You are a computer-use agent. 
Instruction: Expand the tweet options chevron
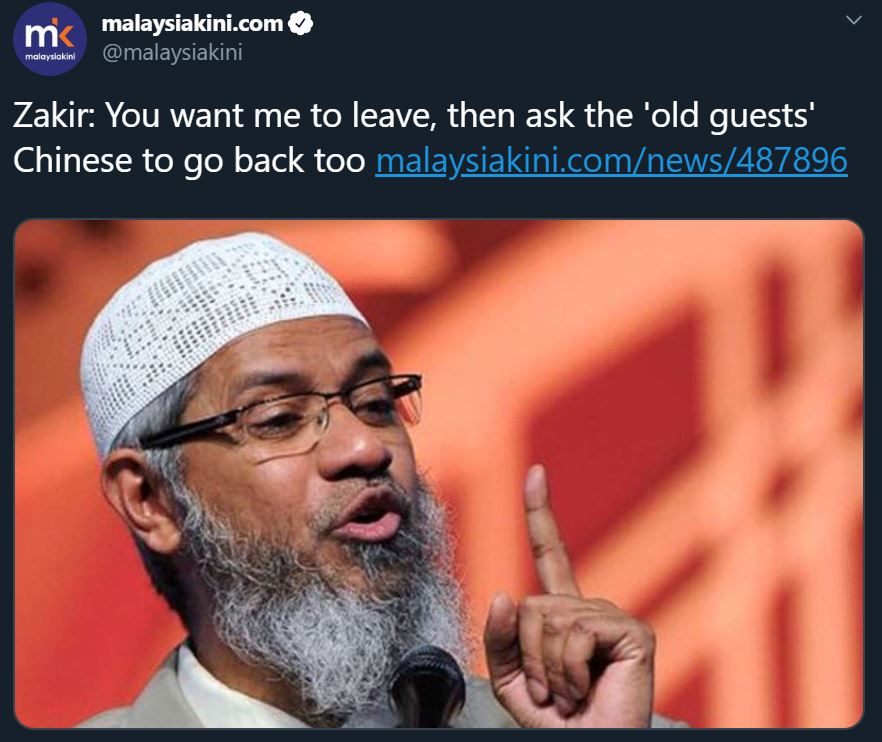click(854, 20)
